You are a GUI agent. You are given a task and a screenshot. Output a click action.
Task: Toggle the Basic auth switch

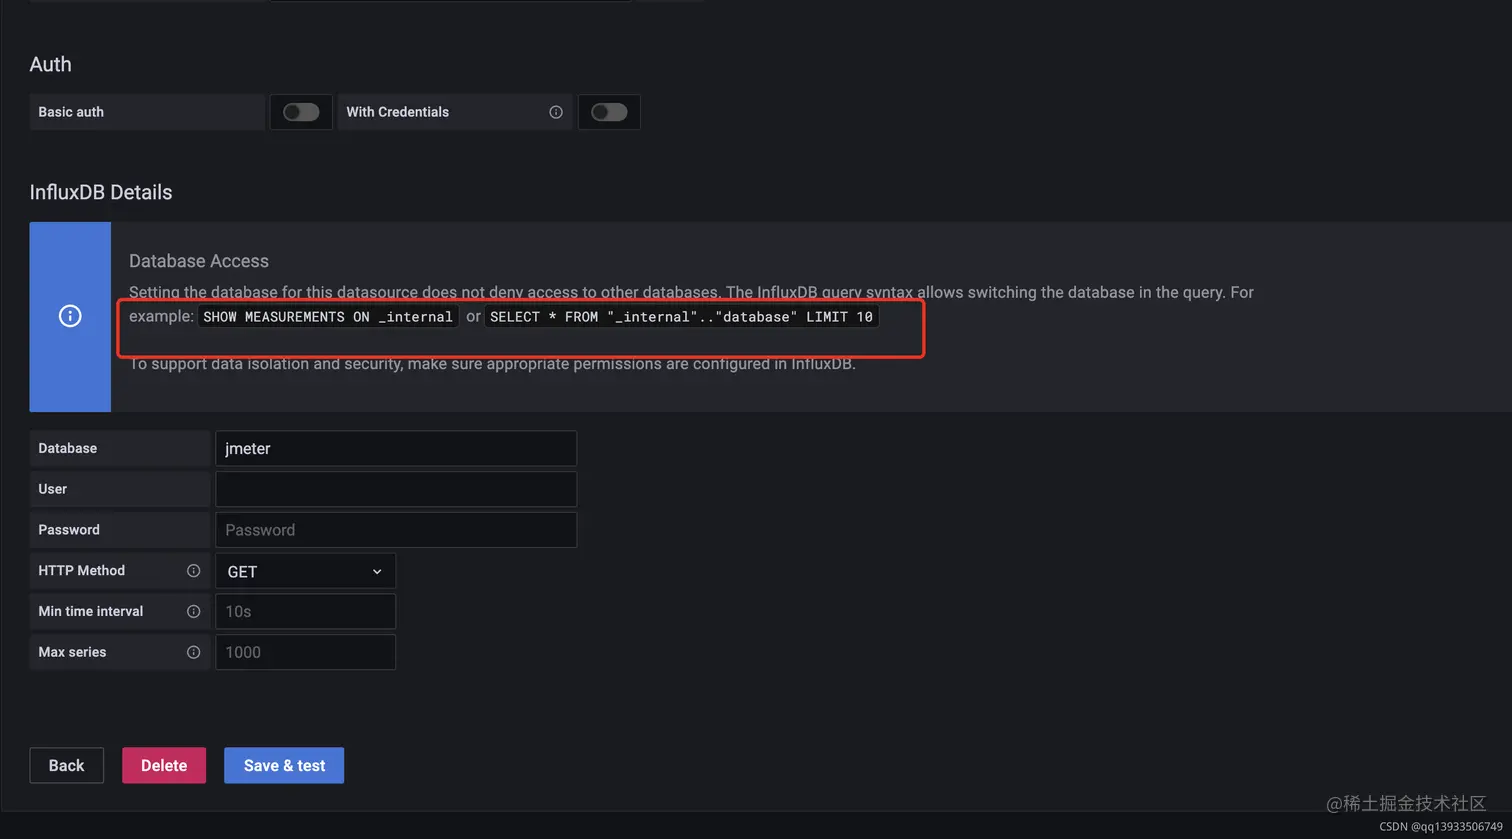(301, 112)
